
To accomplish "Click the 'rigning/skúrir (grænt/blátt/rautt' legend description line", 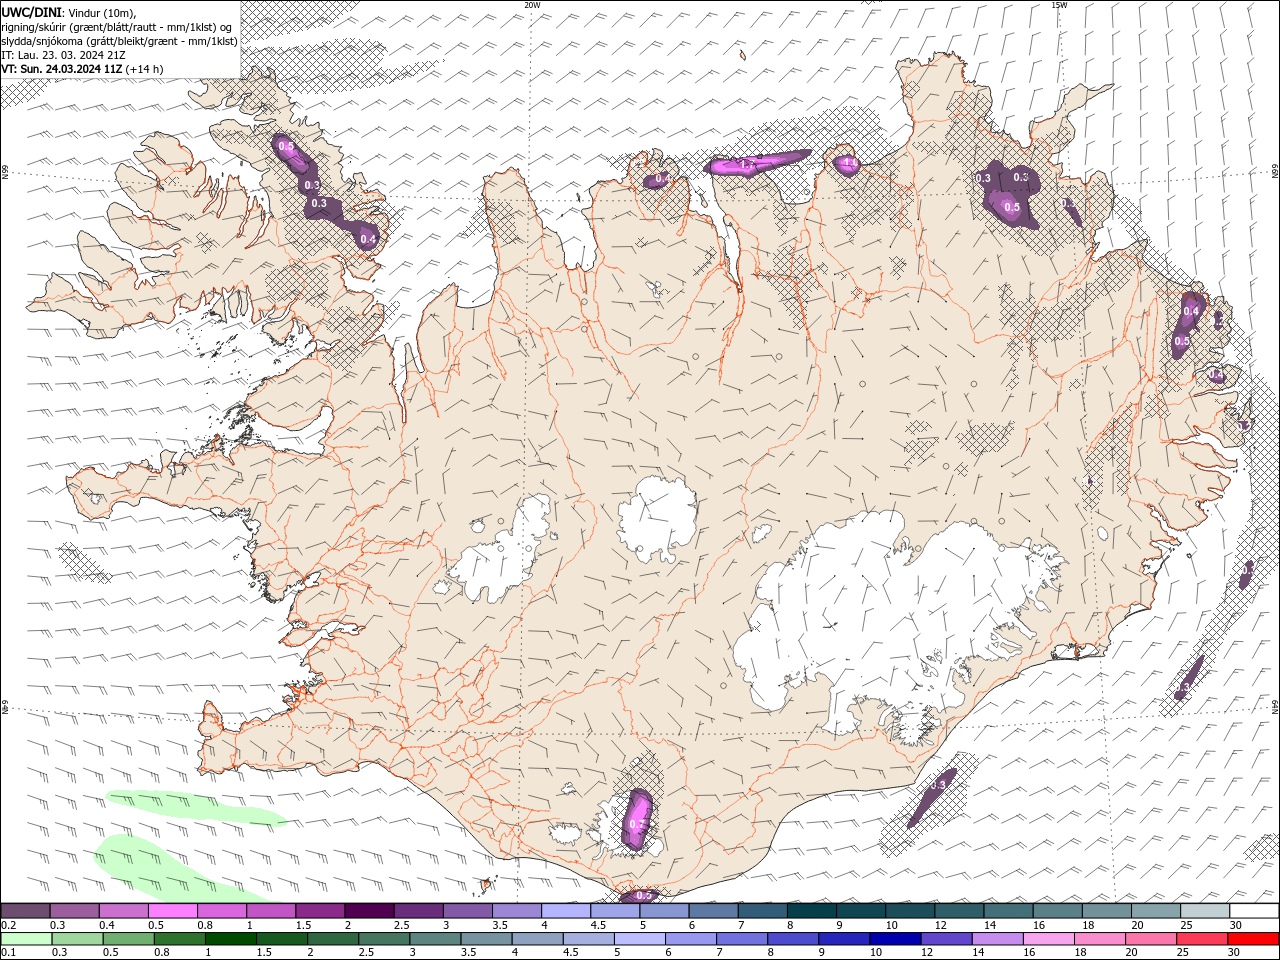I will click(117, 27).
